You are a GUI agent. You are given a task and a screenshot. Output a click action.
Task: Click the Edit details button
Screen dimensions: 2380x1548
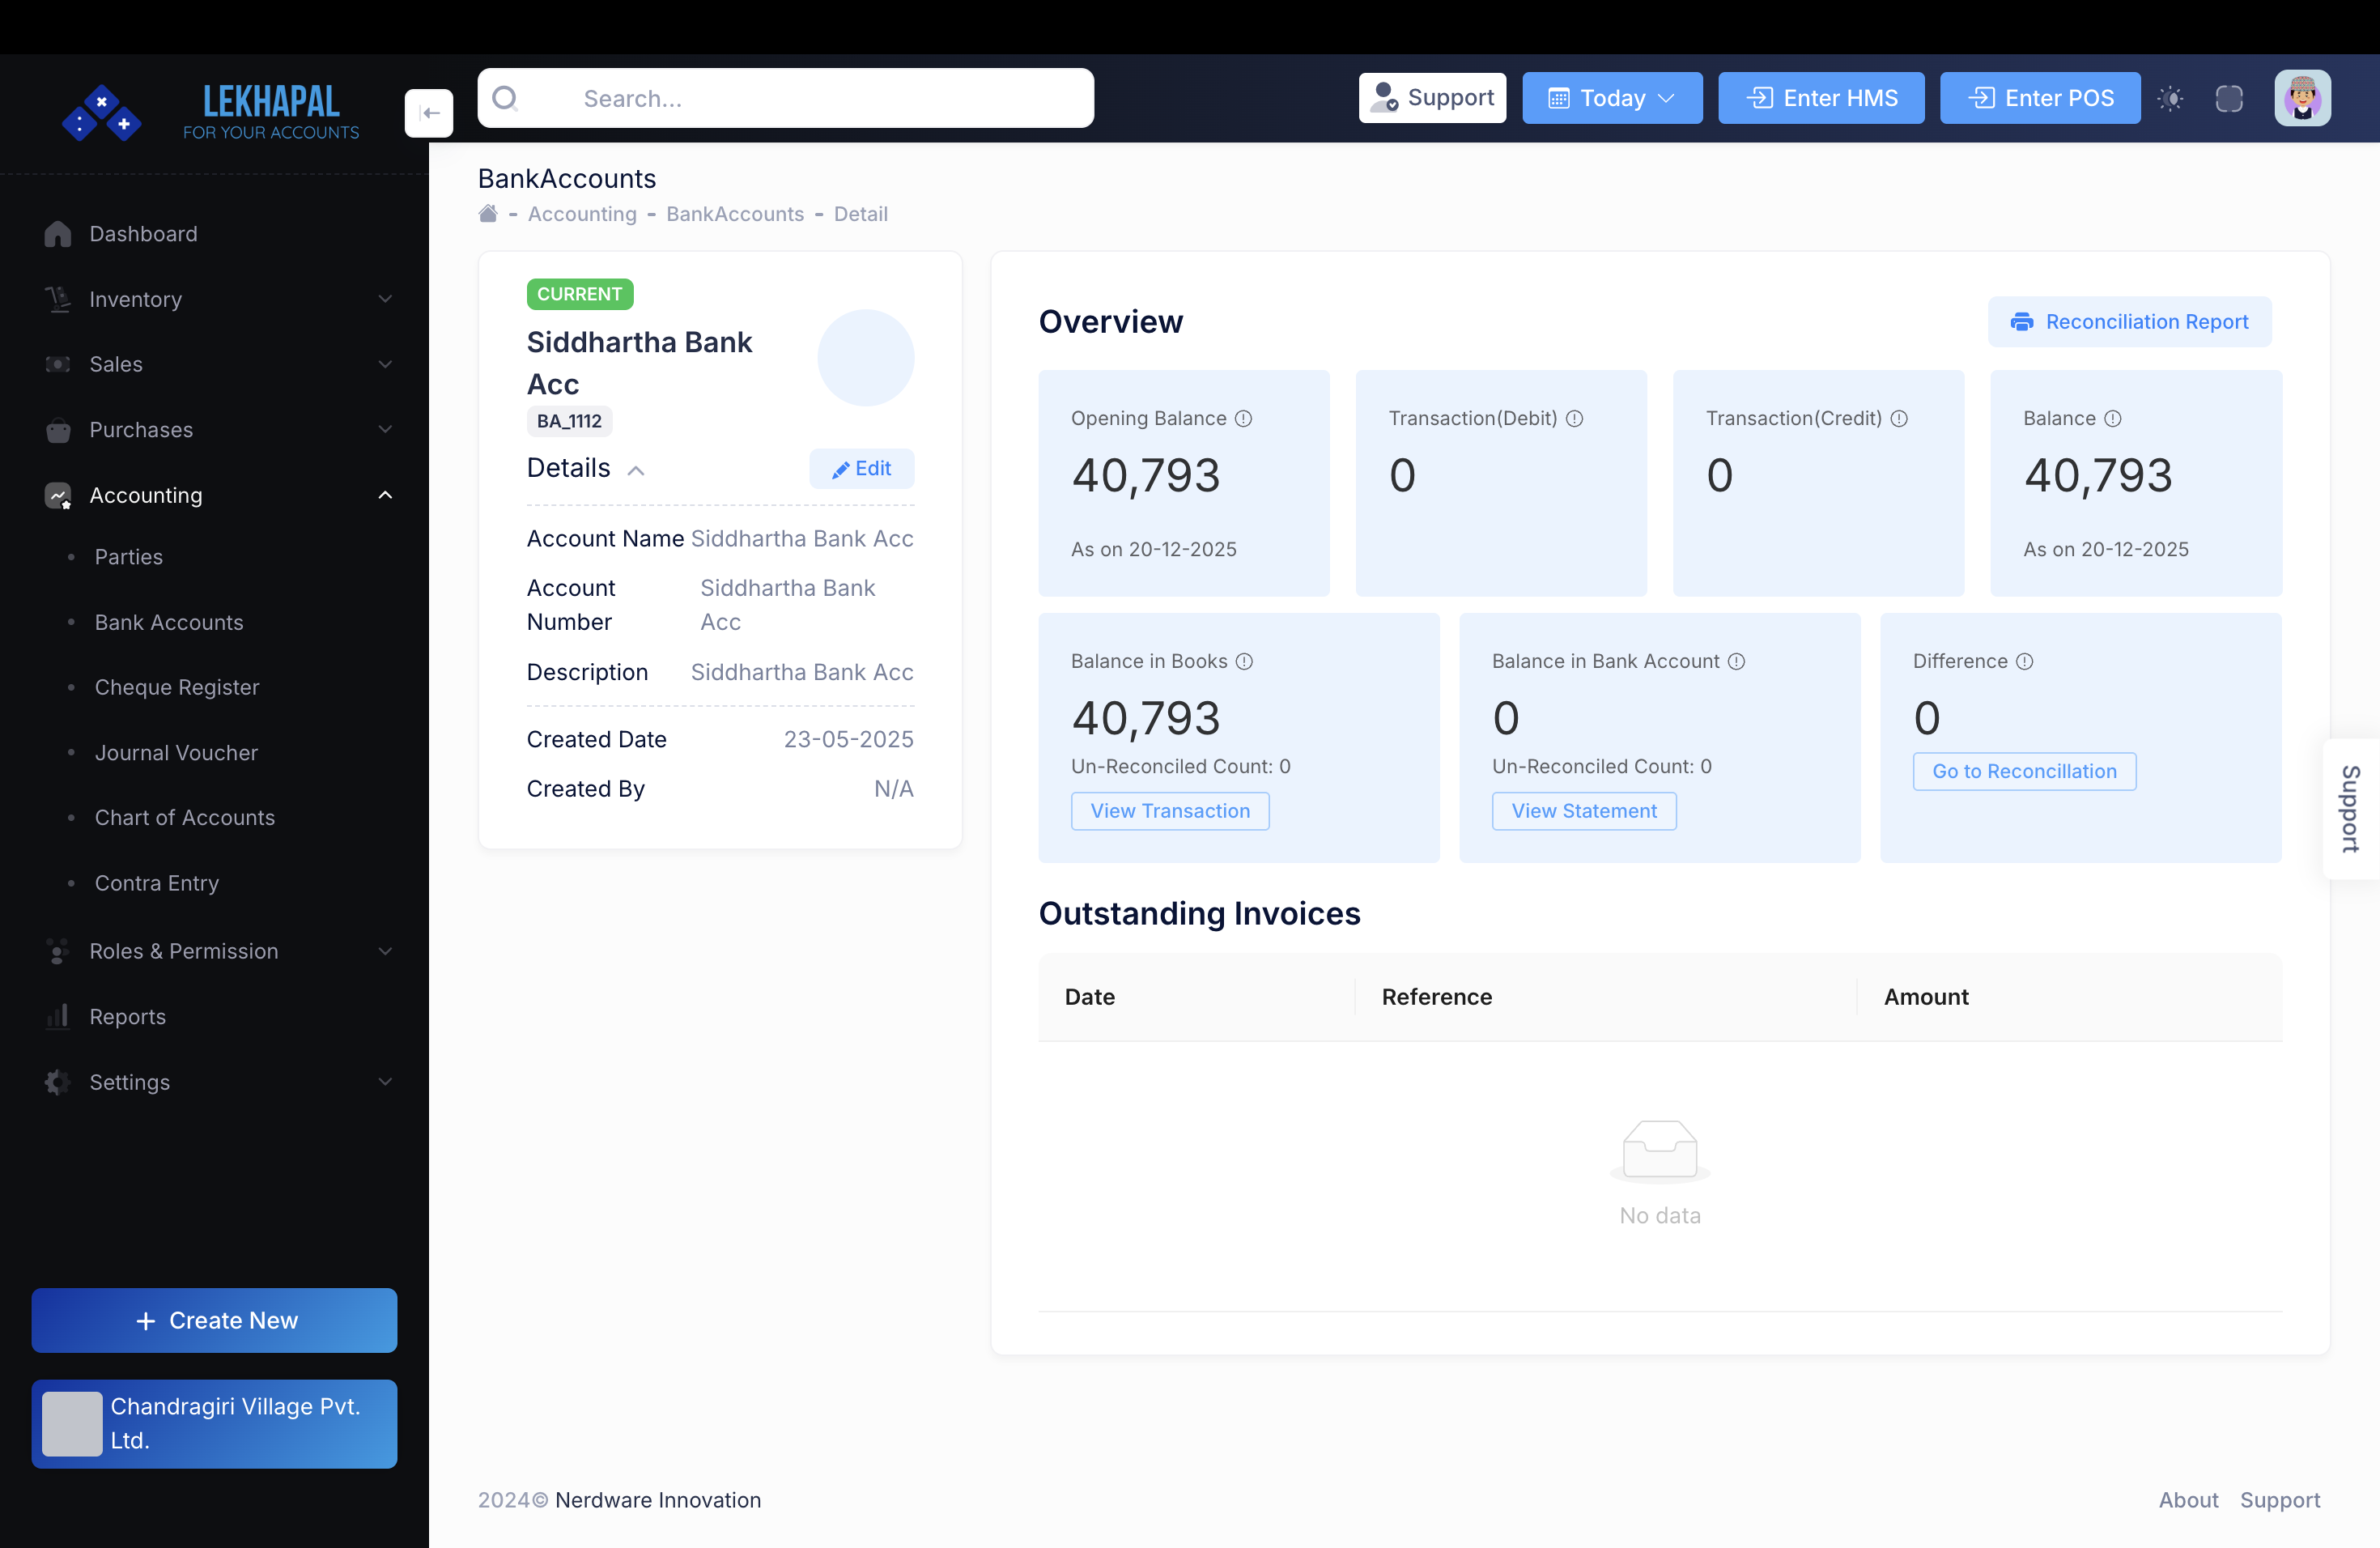(x=861, y=469)
